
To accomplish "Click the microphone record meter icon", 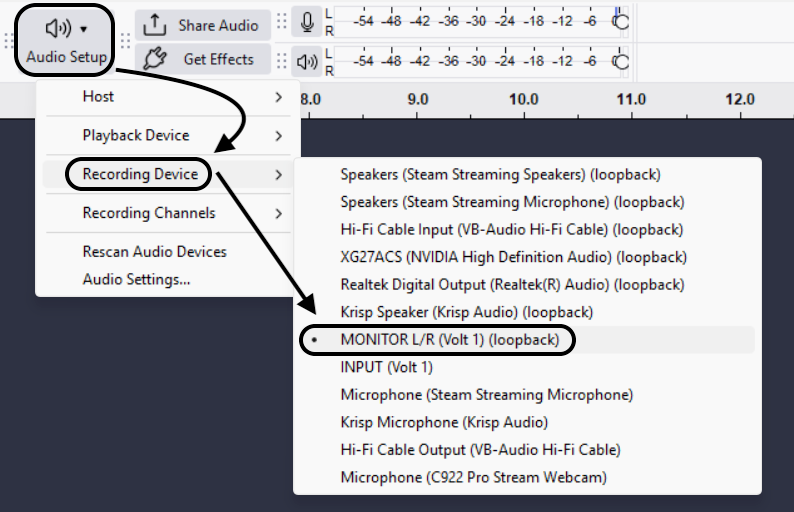I will pos(307,24).
